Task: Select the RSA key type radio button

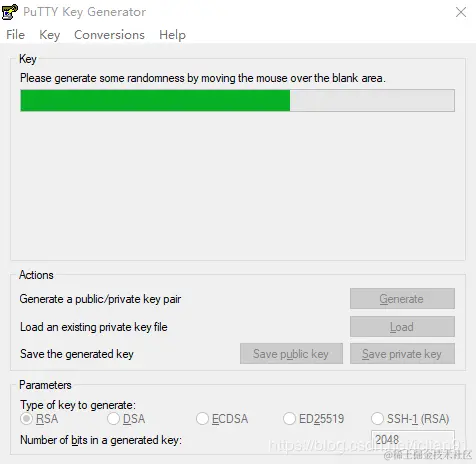Action: 26,418
